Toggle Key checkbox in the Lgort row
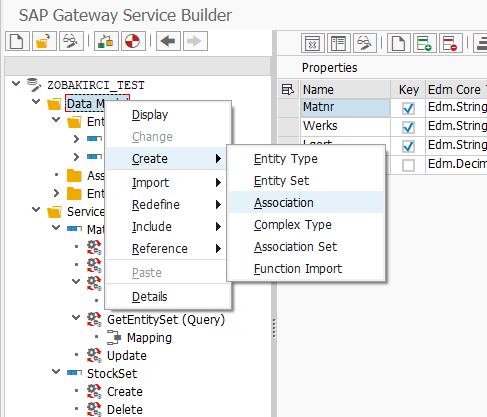 pyautogui.click(x=408, y=146)
